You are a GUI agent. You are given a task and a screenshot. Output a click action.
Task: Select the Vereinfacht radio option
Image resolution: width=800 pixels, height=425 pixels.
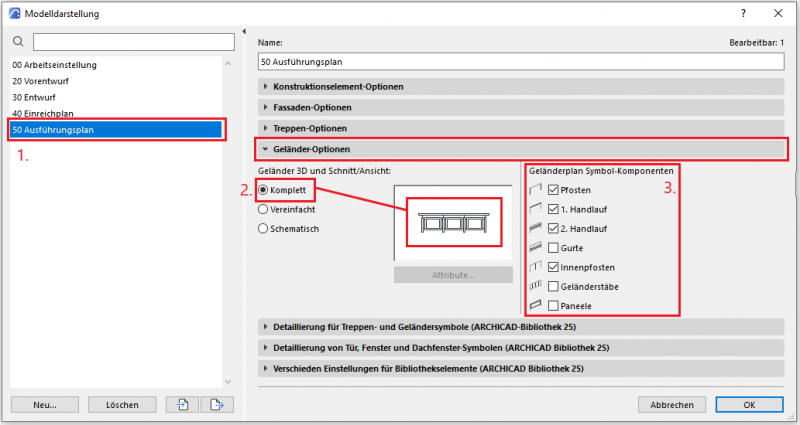click(x=264, y=210)
